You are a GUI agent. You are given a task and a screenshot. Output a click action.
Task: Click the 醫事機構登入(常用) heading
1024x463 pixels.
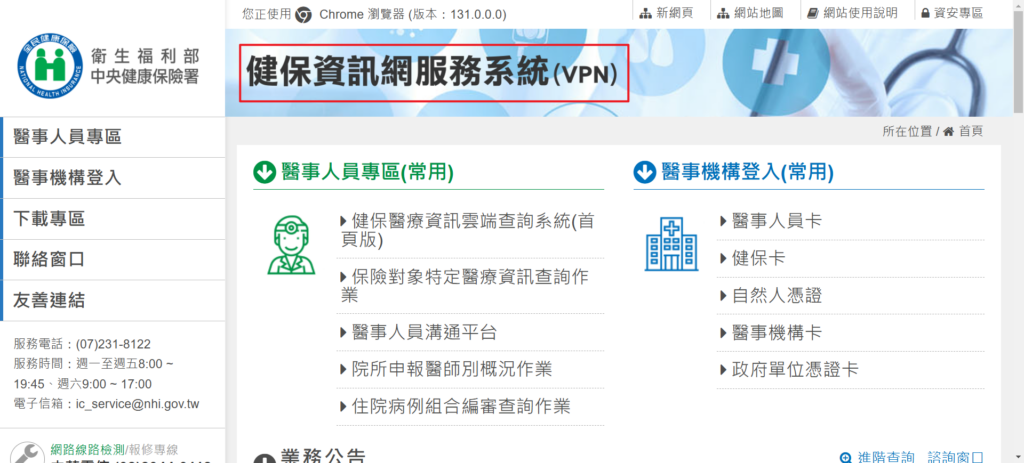(x=748, y=172)
